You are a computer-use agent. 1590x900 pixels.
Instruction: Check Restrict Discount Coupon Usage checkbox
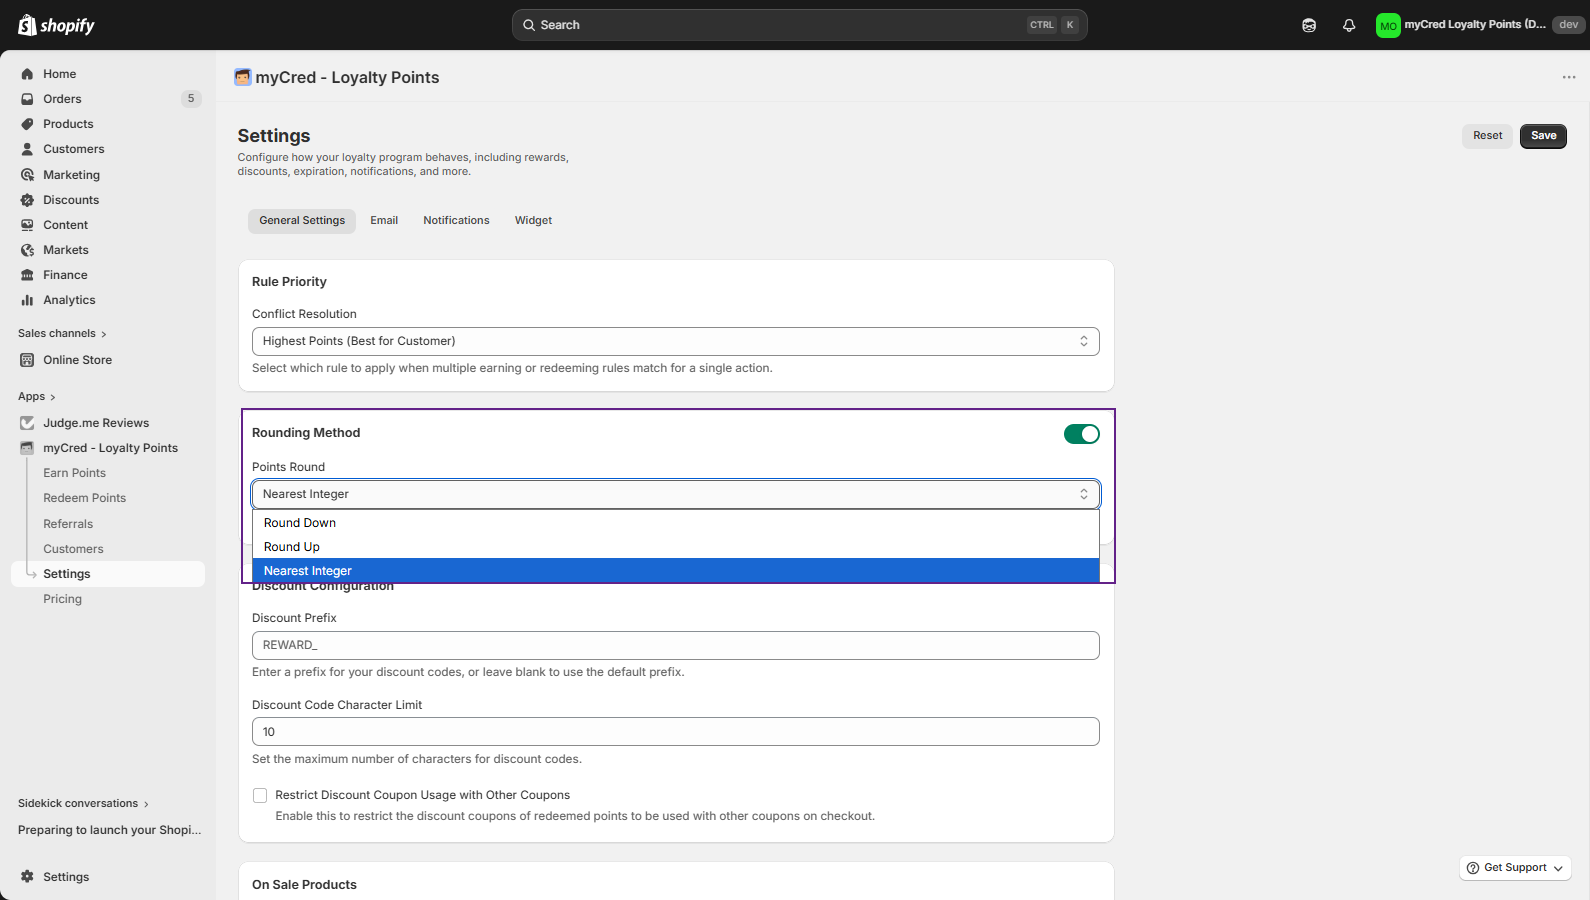(260, 796)
